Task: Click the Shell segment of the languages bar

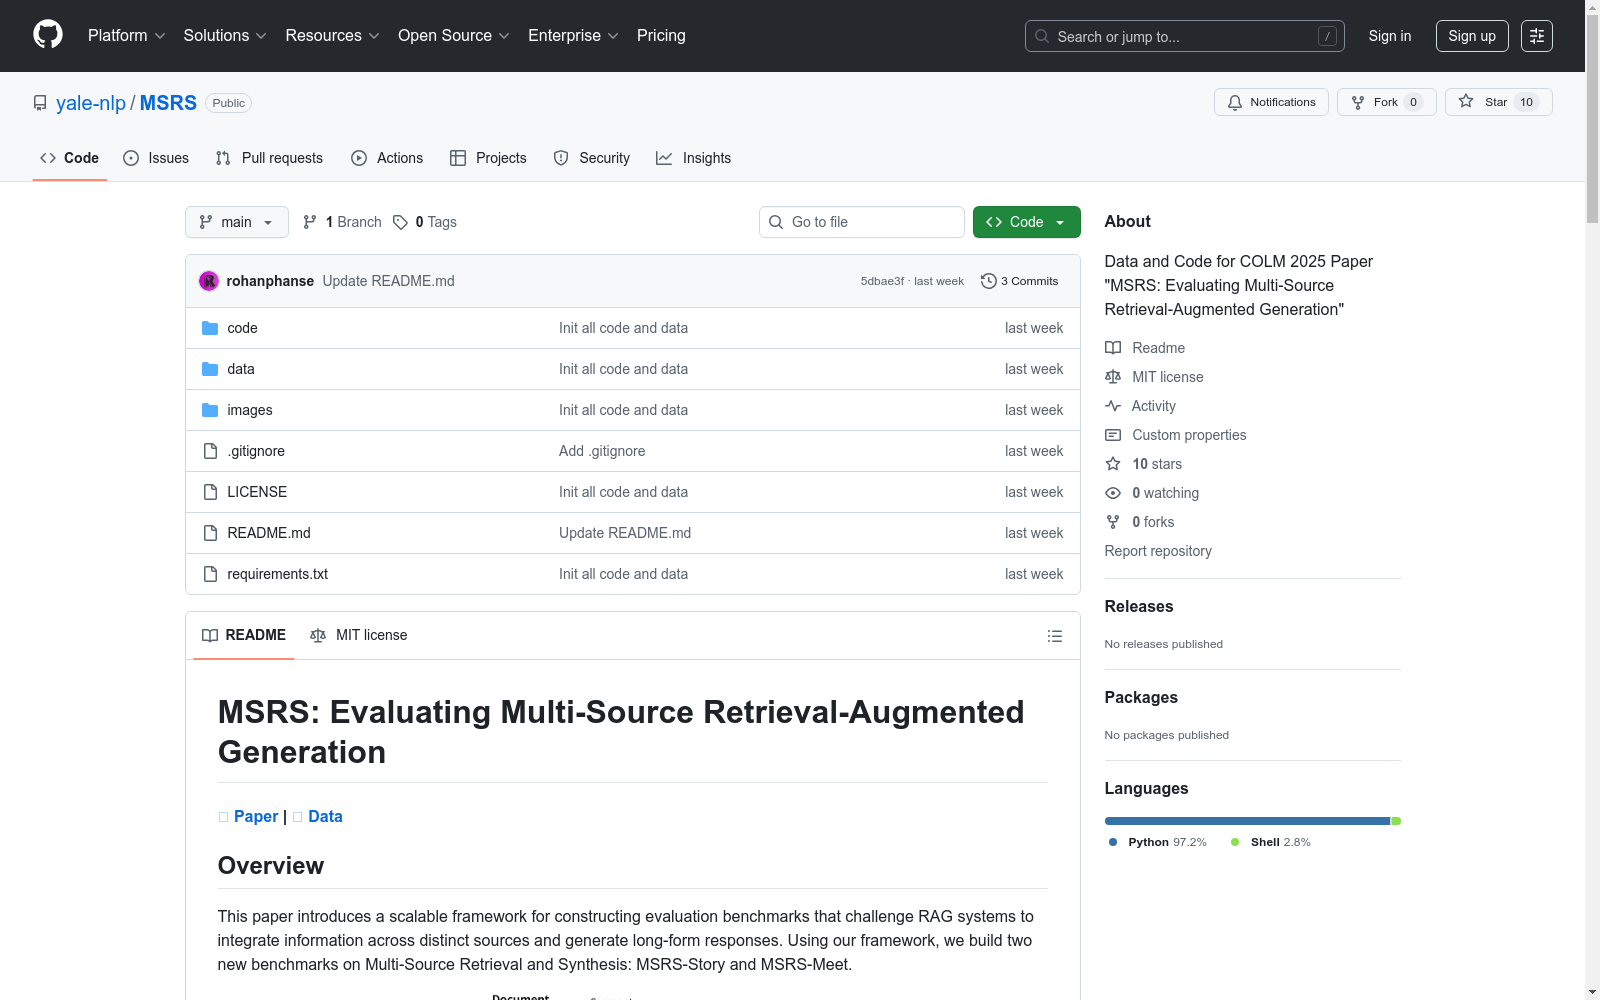Action: (x=1396, y=821)
